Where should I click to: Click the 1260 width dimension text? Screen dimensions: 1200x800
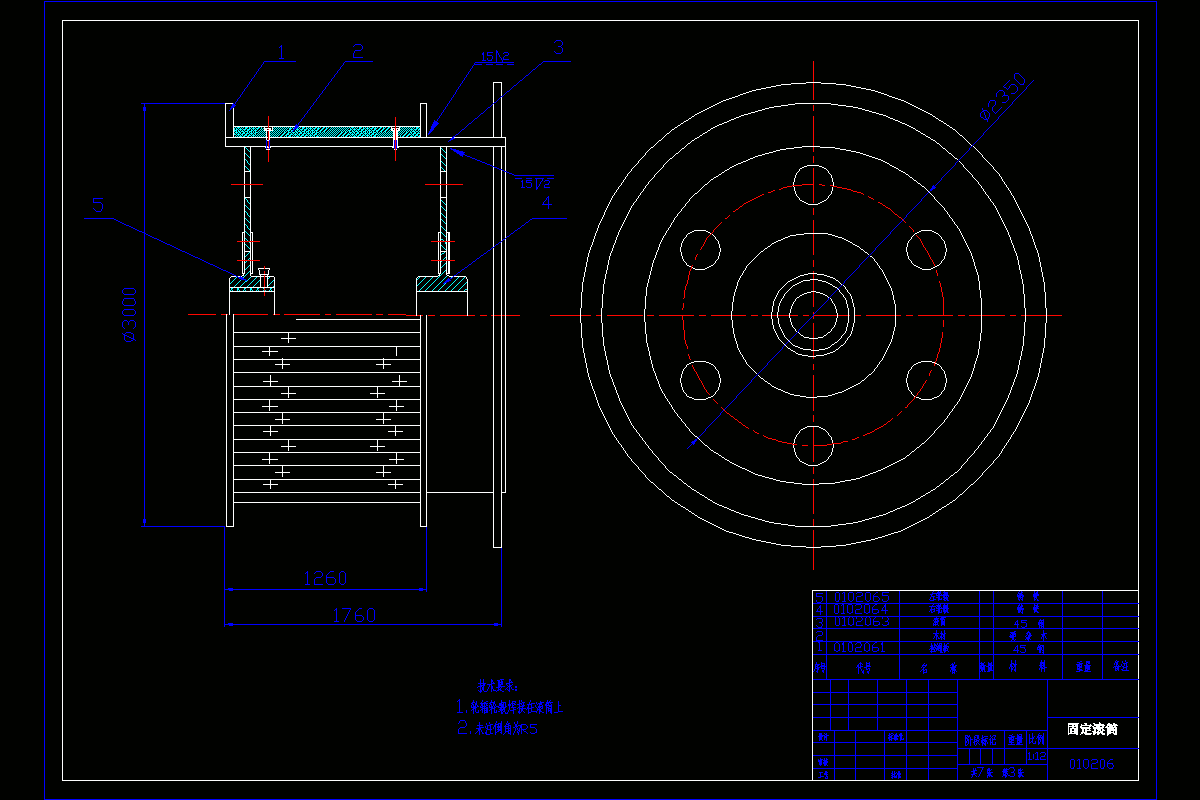[324, 579]
